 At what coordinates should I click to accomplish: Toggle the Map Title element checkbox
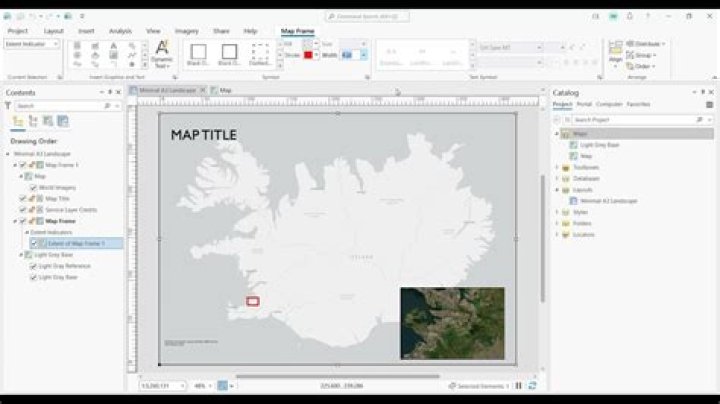pos(23,198)
